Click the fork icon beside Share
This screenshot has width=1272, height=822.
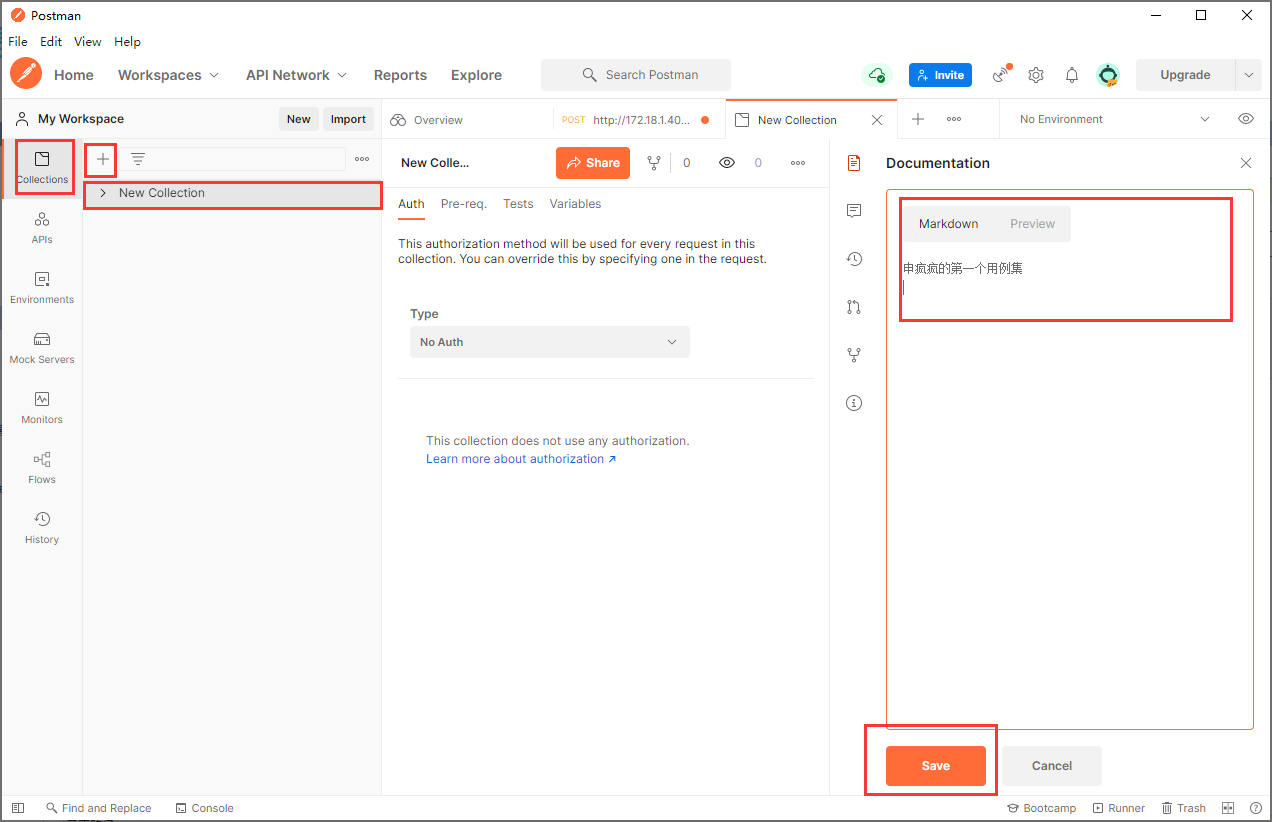[x=654, y=163]
